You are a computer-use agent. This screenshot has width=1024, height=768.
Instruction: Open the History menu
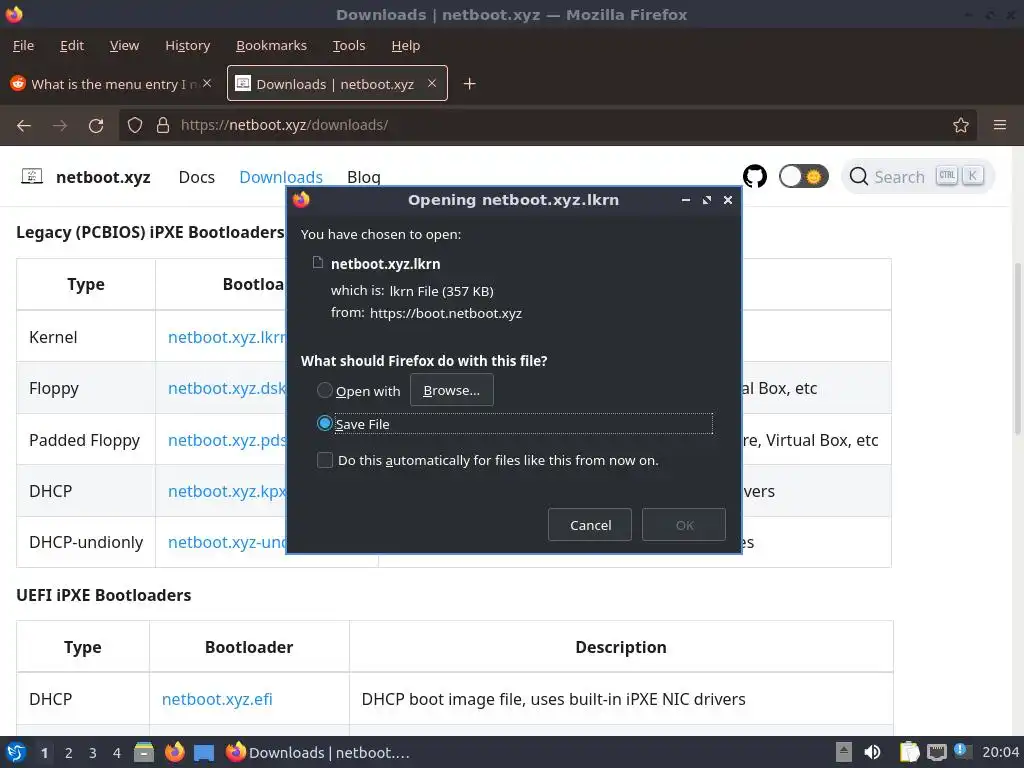pyautogui.click(x=187, y=45)
